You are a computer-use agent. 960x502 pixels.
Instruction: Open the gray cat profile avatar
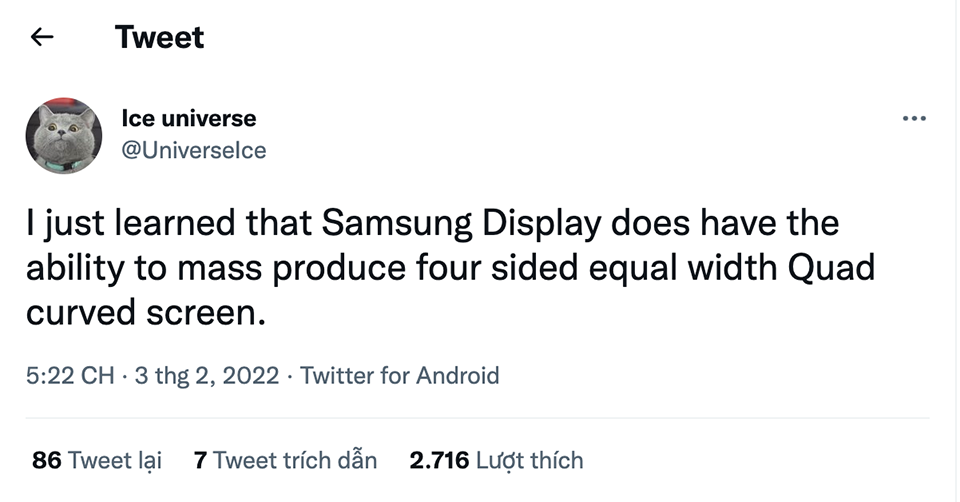(64, 135)
